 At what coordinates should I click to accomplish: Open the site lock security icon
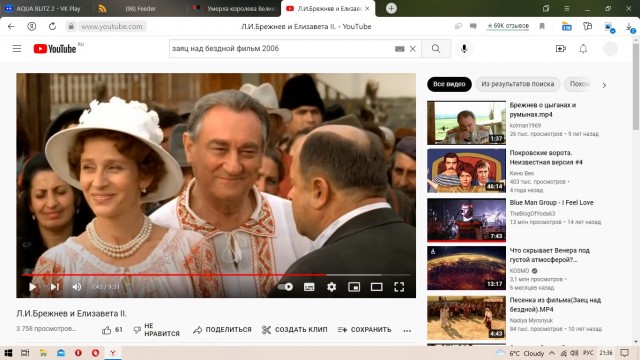coord(71,27)
